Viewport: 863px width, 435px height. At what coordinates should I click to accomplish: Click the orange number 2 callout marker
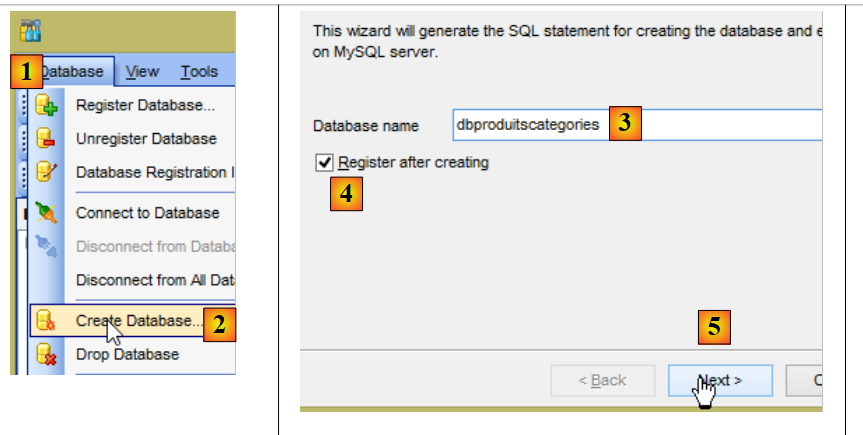coord(219,324)
